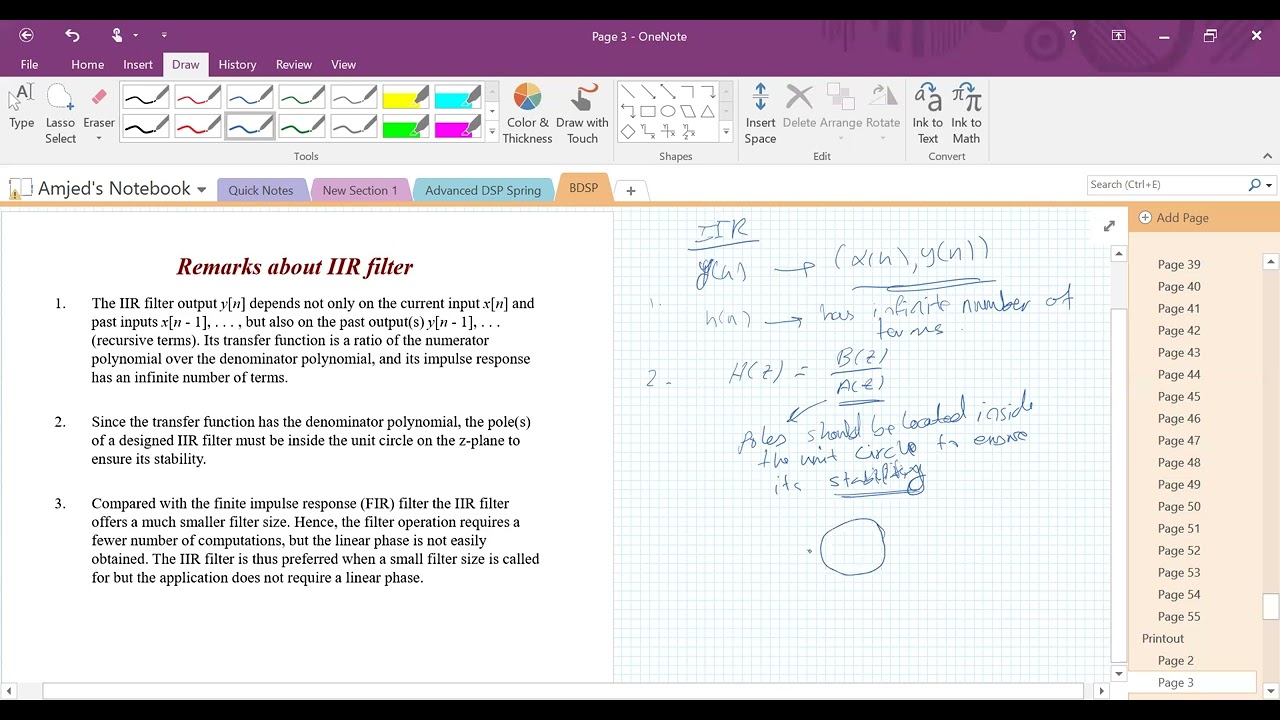This screenshot has width=1280, height=720.
Task: Create a new section with plus tab
Action: (x=630, y=190)
